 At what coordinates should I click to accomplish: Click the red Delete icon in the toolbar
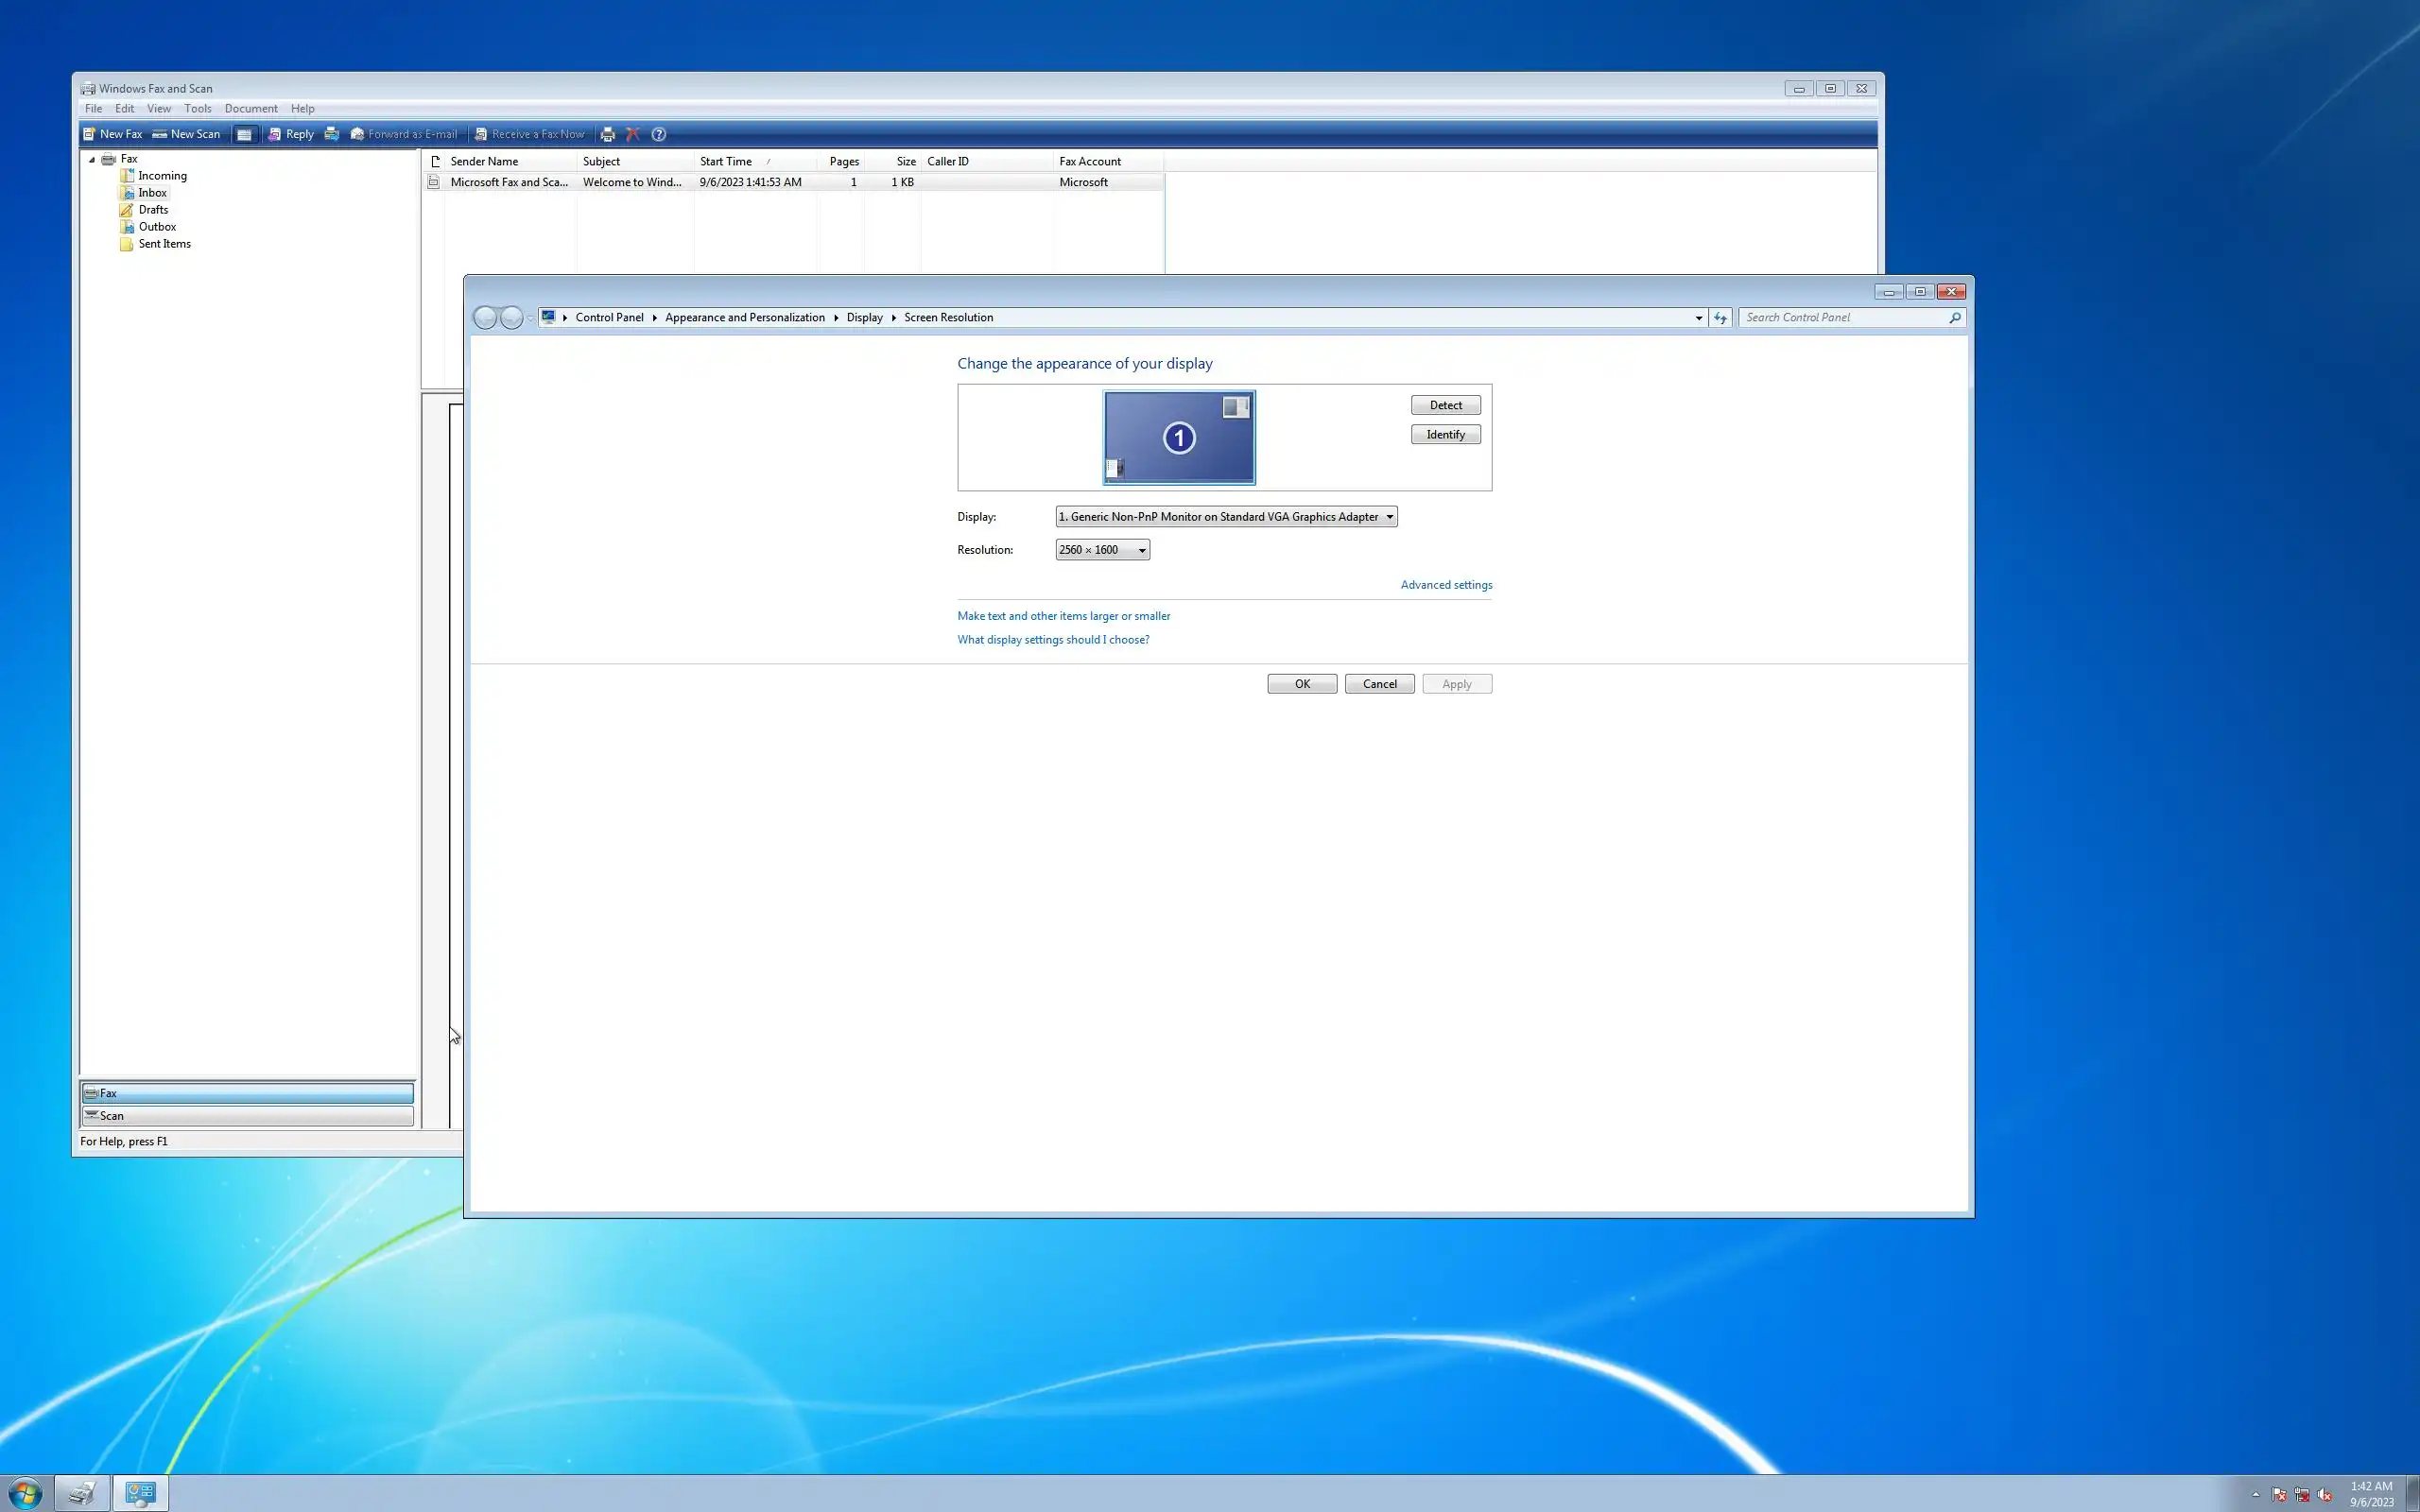click(632, 134)
